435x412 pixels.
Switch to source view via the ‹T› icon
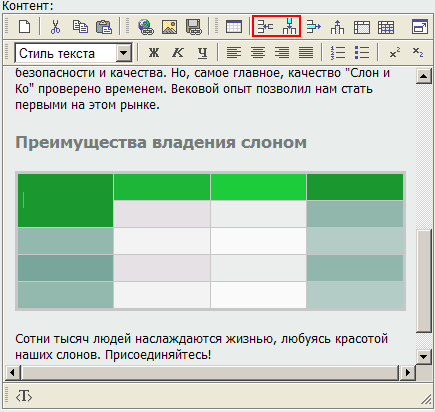coord(24,397)
